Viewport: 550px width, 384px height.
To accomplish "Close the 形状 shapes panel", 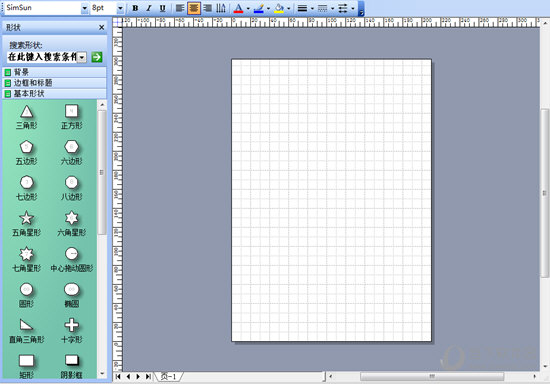I will [x=101, y=27].
